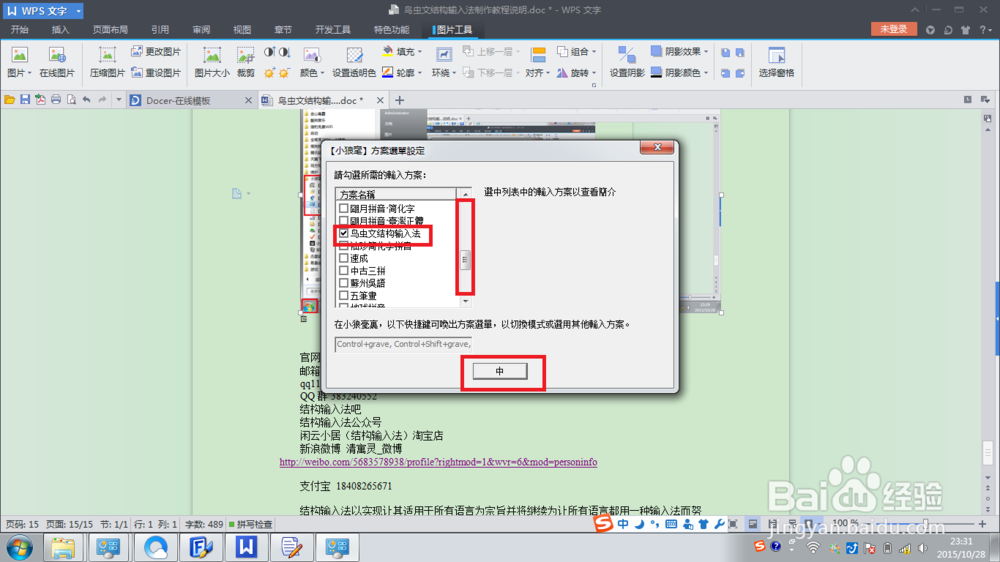Increase picture brightness sun icon
The width and height of the screenshot is (1000, 562).
(x=269, y=73)
